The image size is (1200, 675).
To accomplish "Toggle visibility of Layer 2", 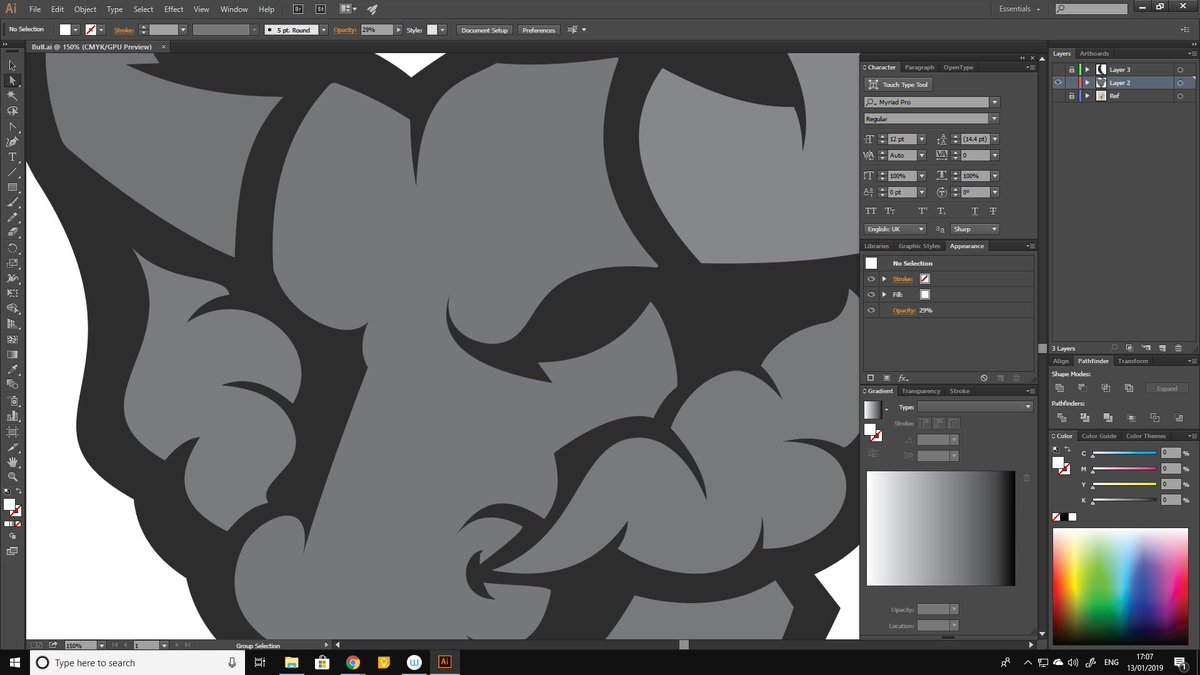I will 1059,83.
